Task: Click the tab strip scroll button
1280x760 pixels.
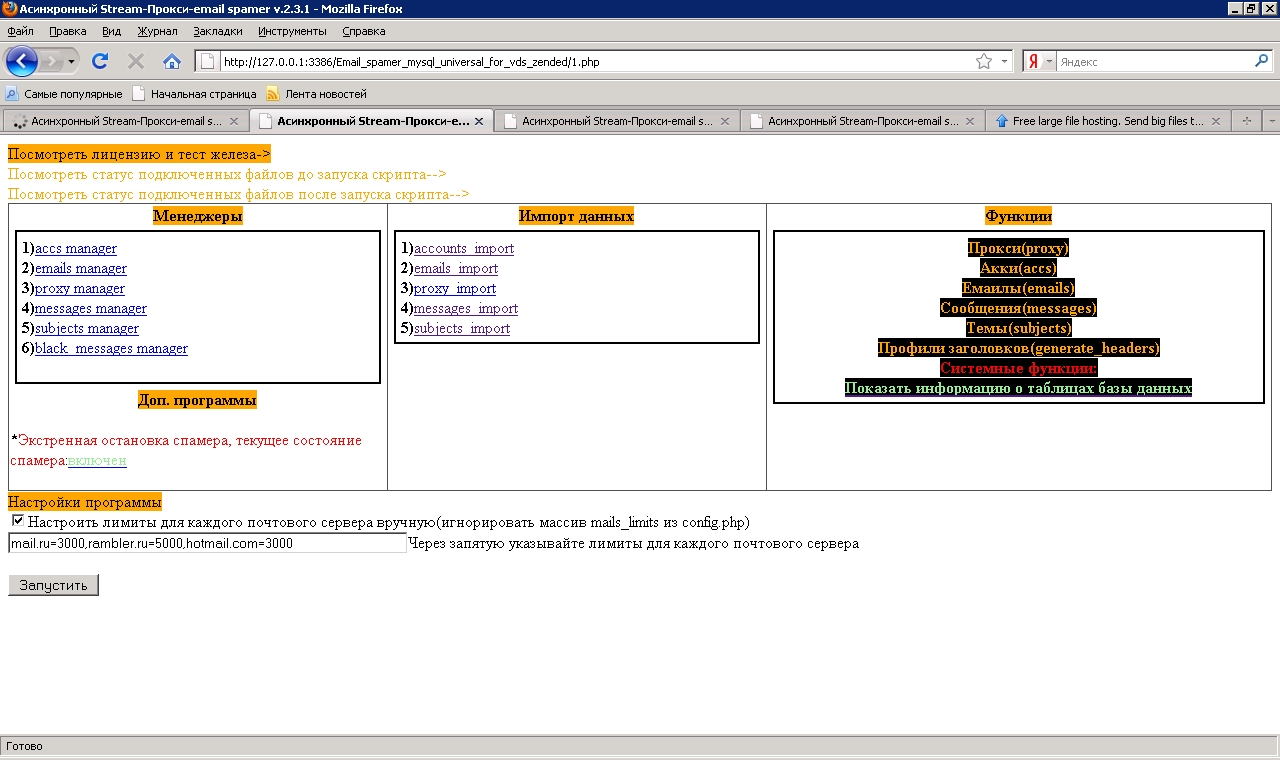Action: click(x=1247, y=121)
